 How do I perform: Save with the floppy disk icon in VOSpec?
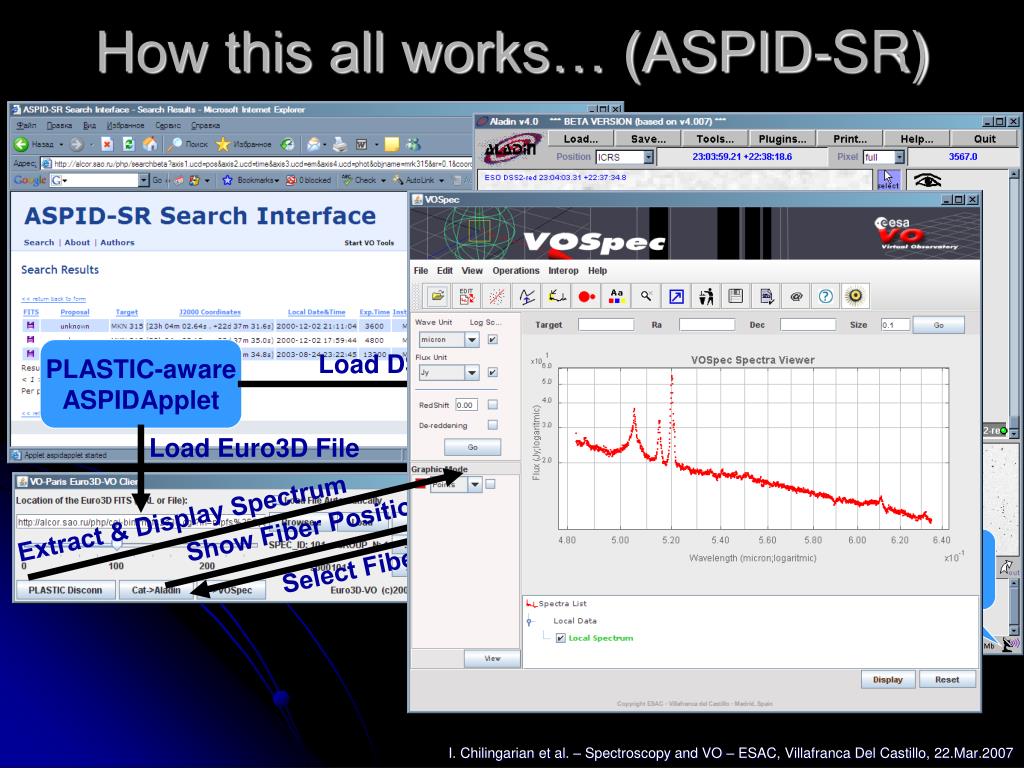[736, 296]
